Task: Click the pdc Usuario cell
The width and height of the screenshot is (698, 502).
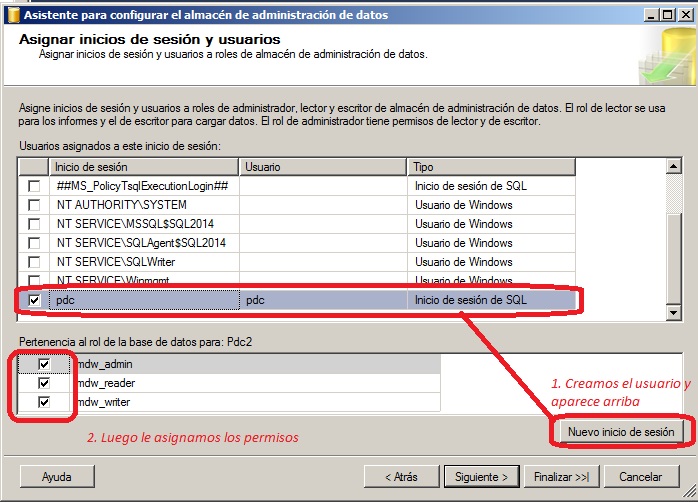Action: click(x=323, y=300)
